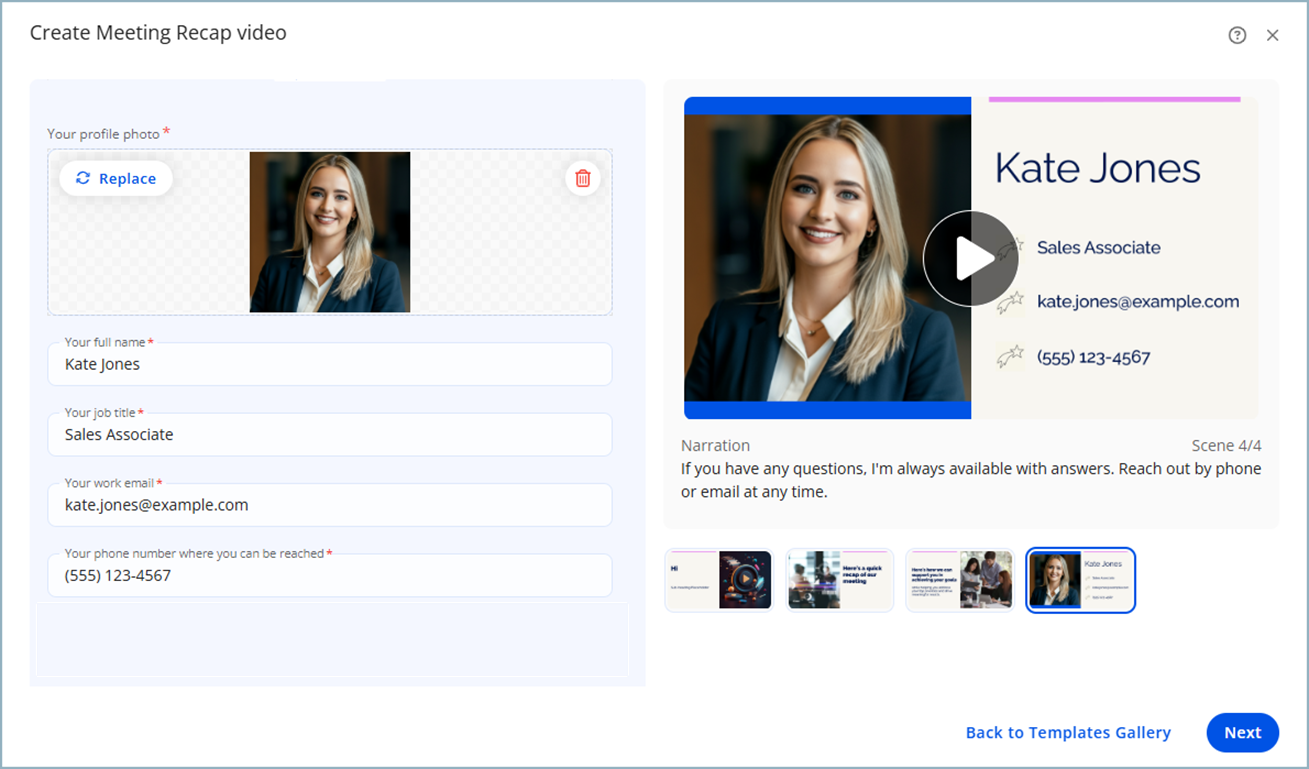
Task: Focus the work email input field
Action: (330, 506)
